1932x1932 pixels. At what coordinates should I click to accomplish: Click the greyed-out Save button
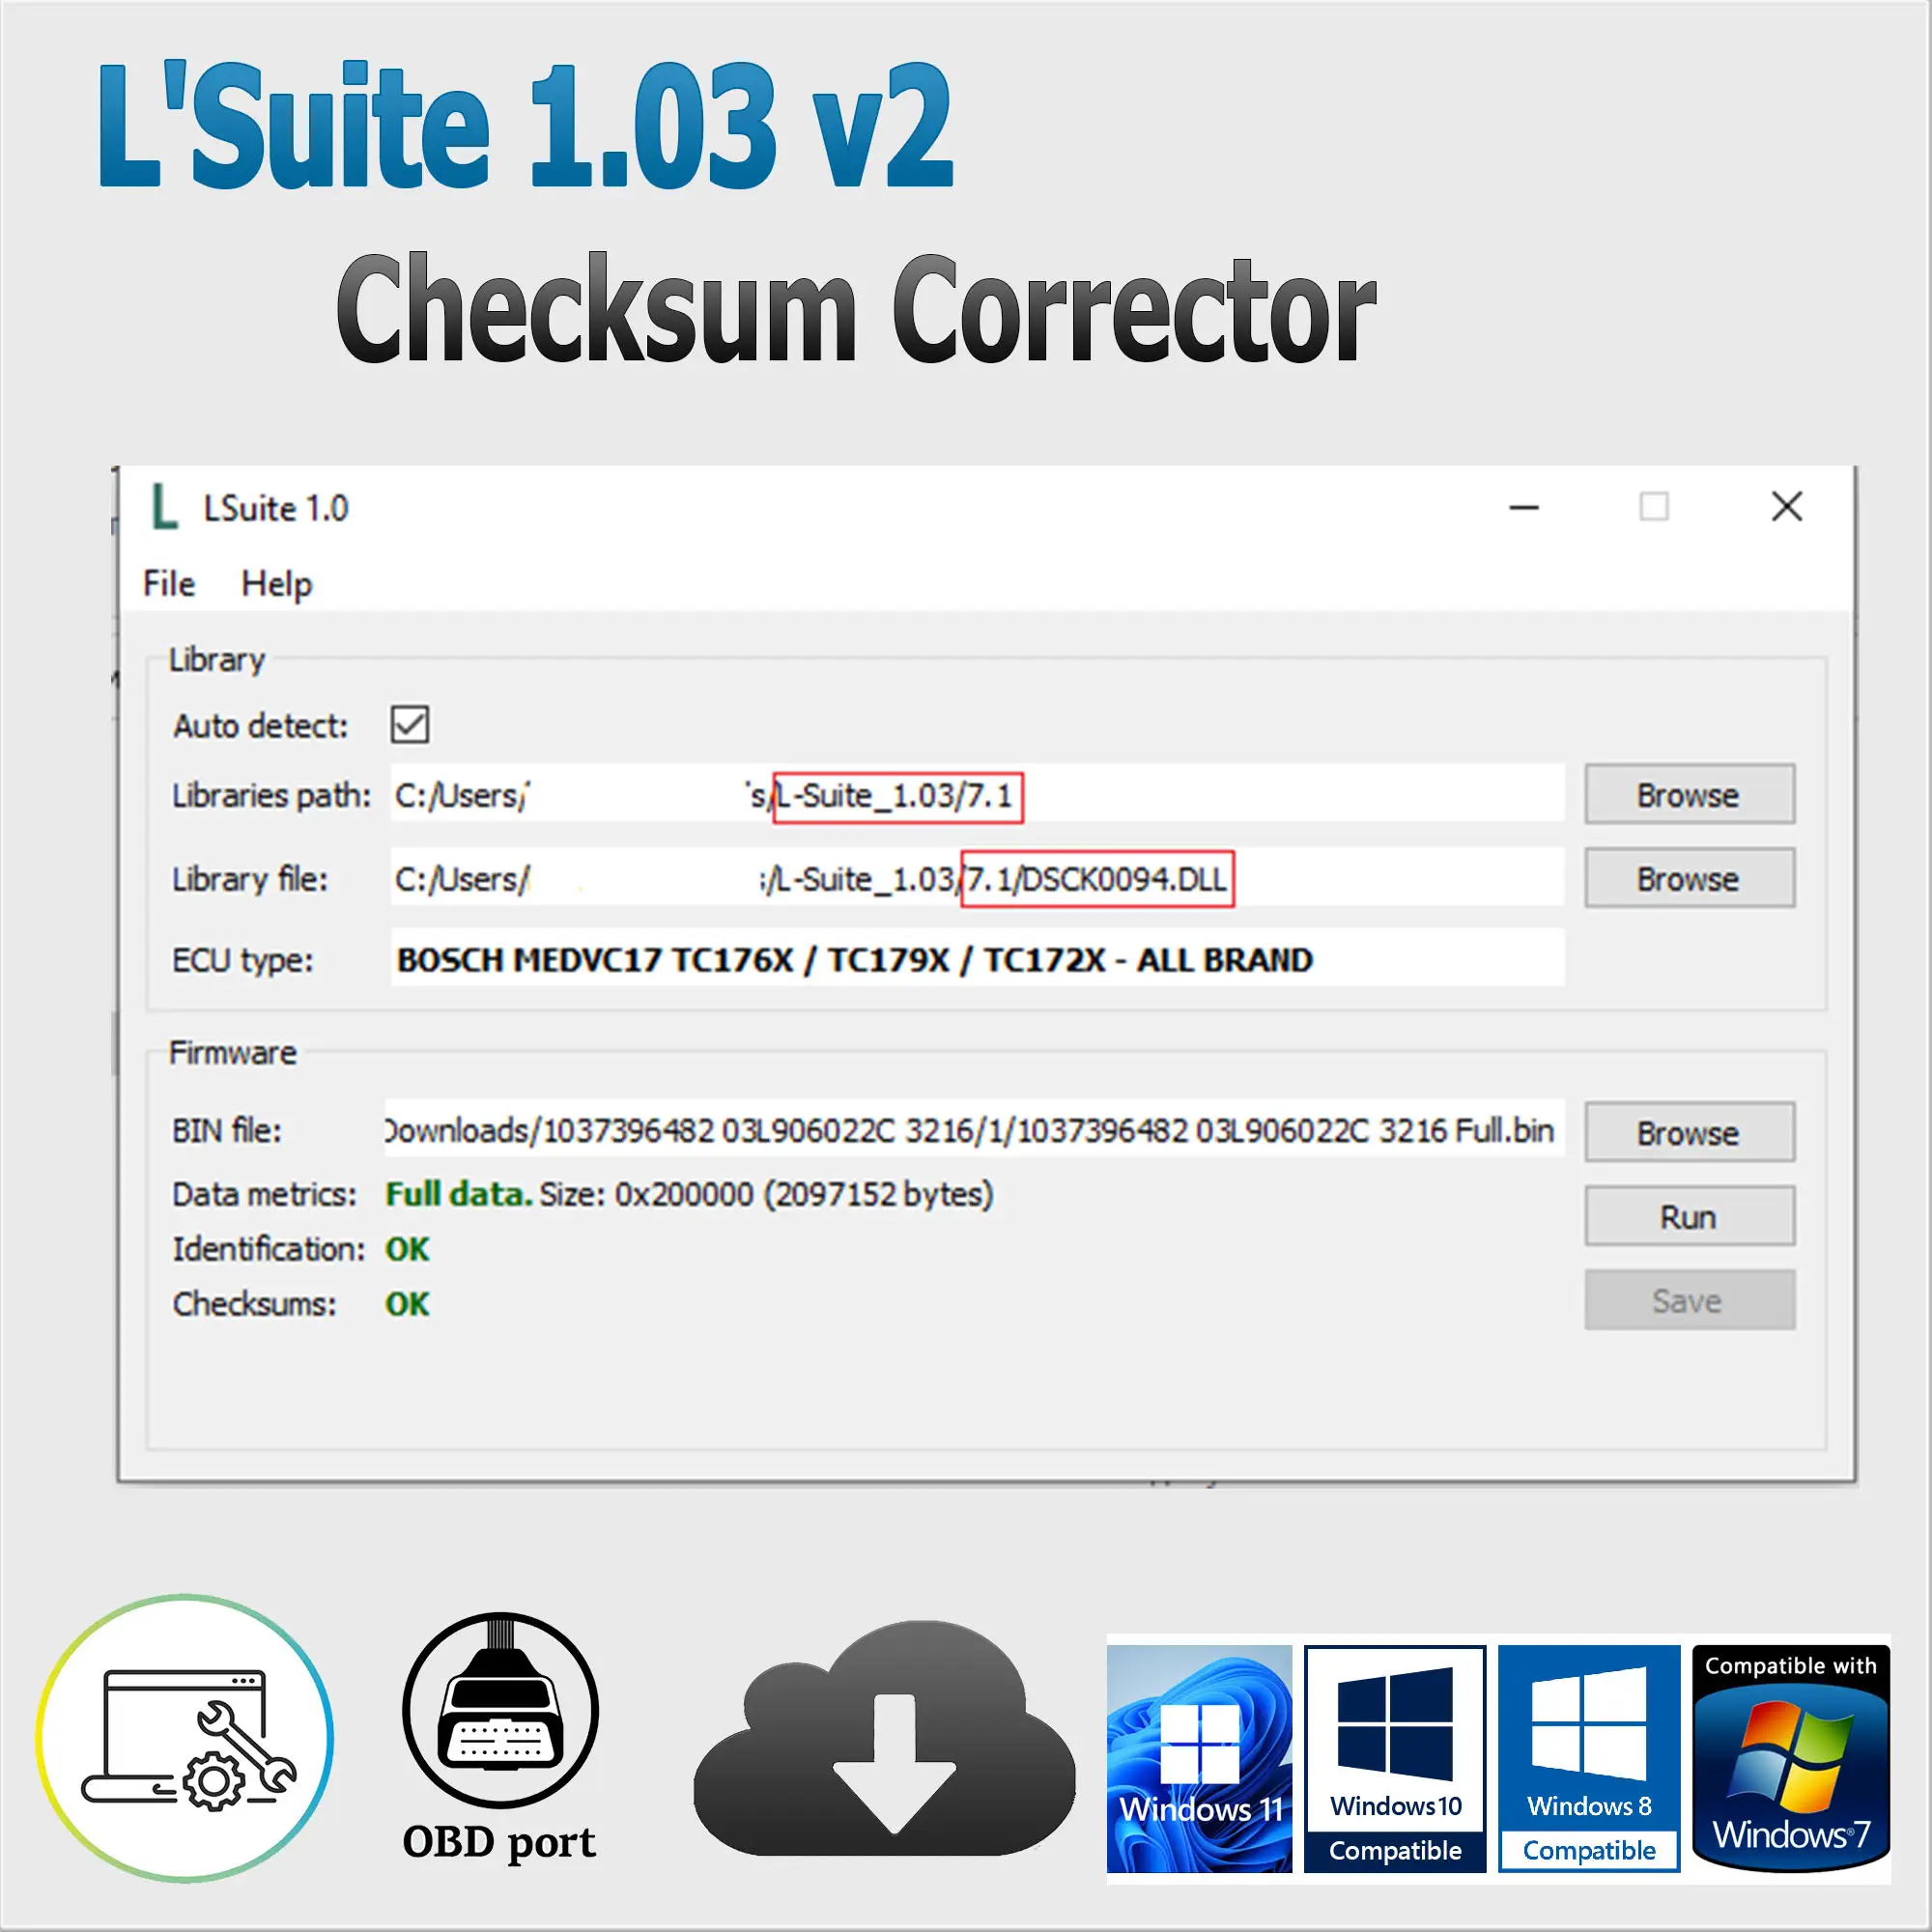[1689, 1300]
